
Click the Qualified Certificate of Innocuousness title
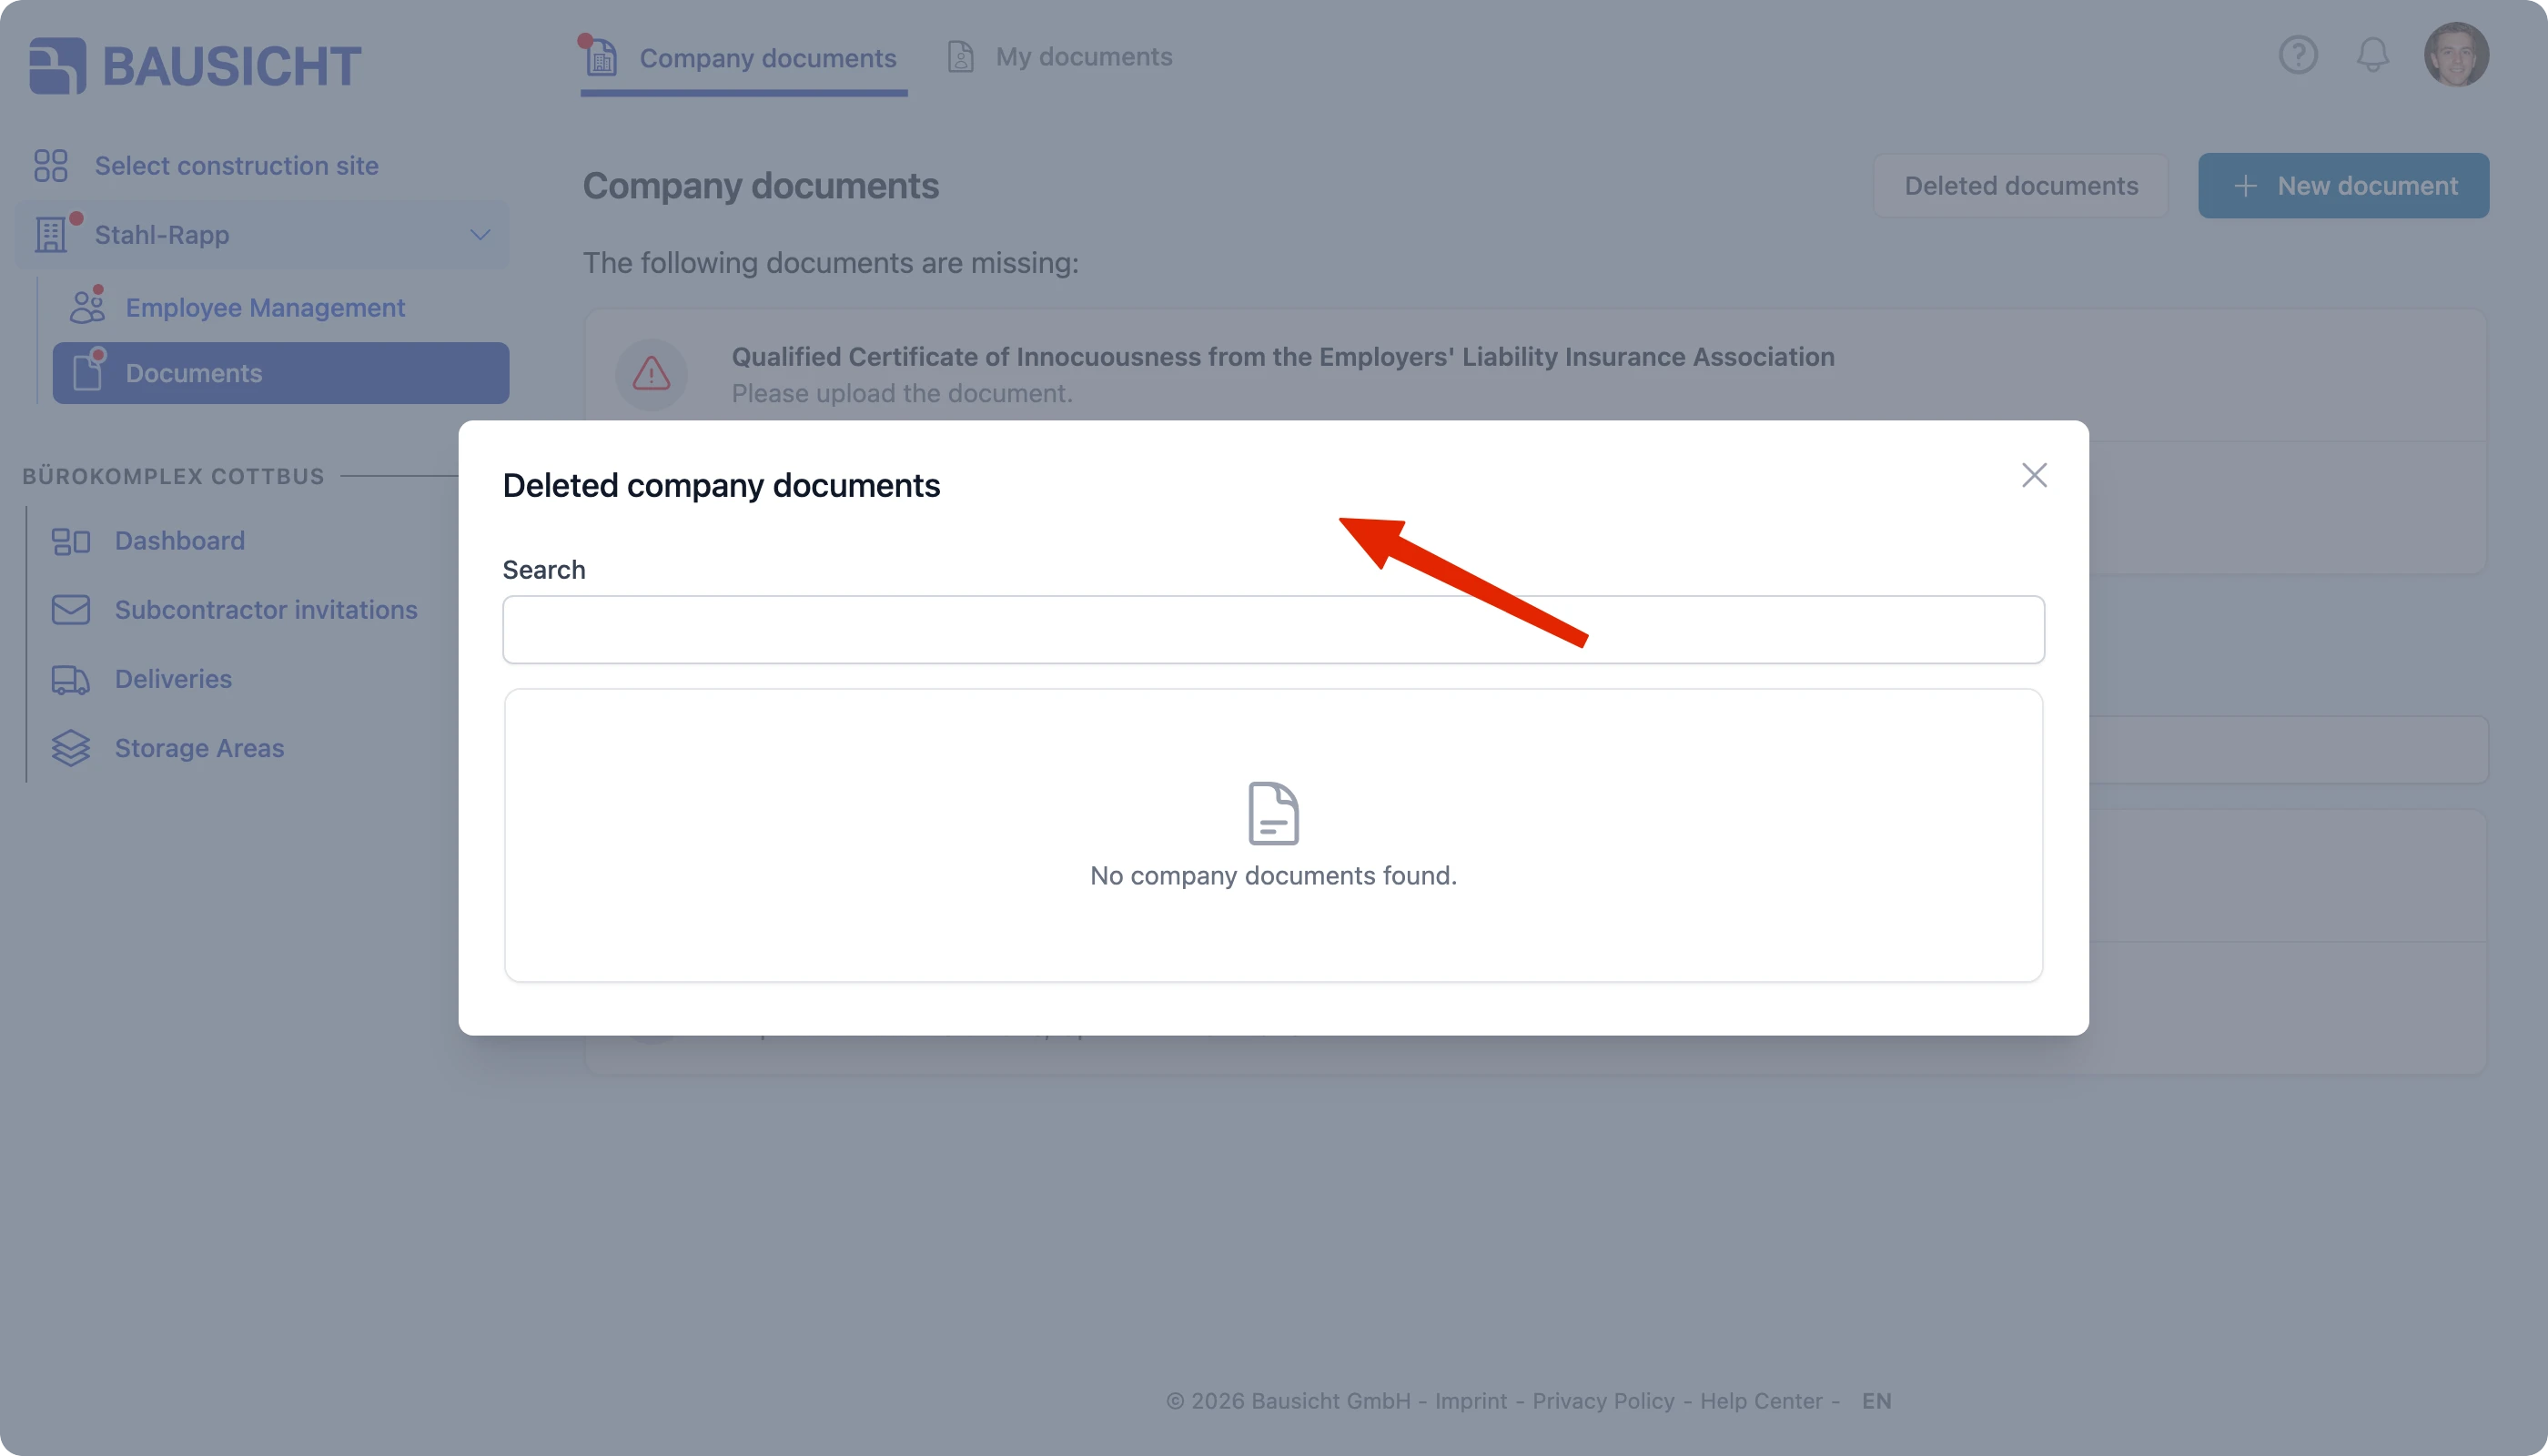click(x=1283, y=357)
